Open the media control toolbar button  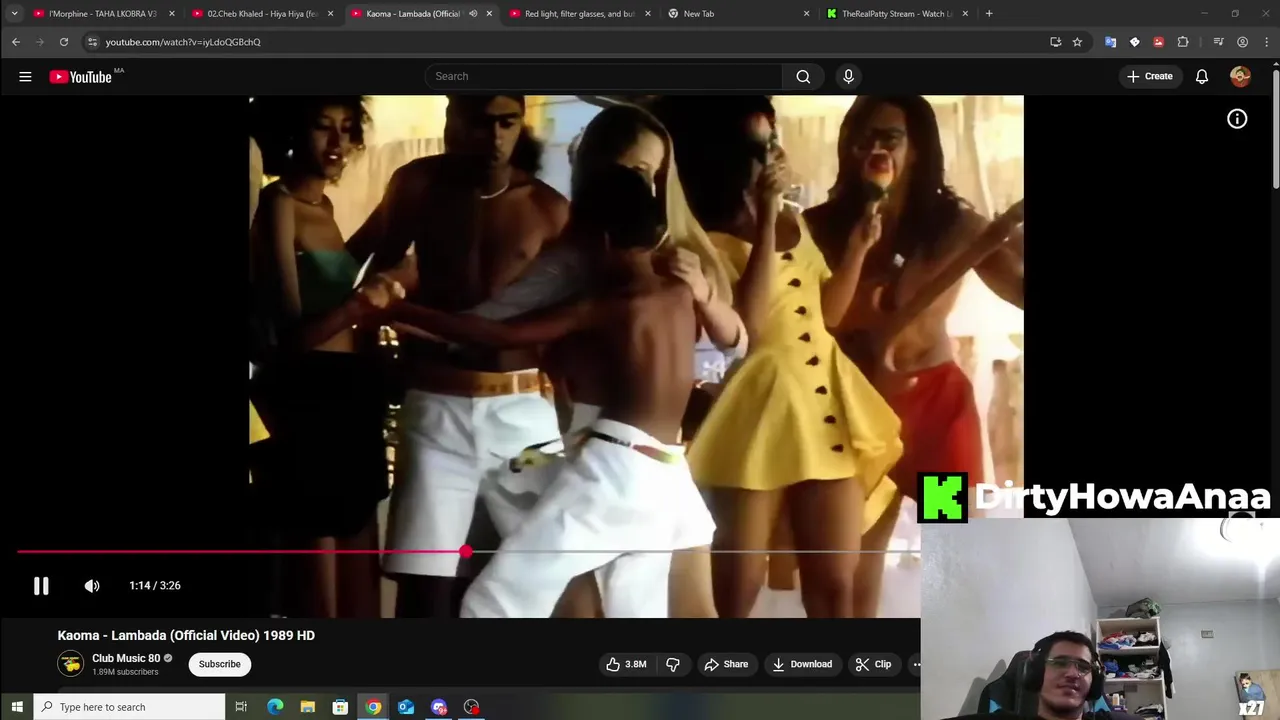1218,42
